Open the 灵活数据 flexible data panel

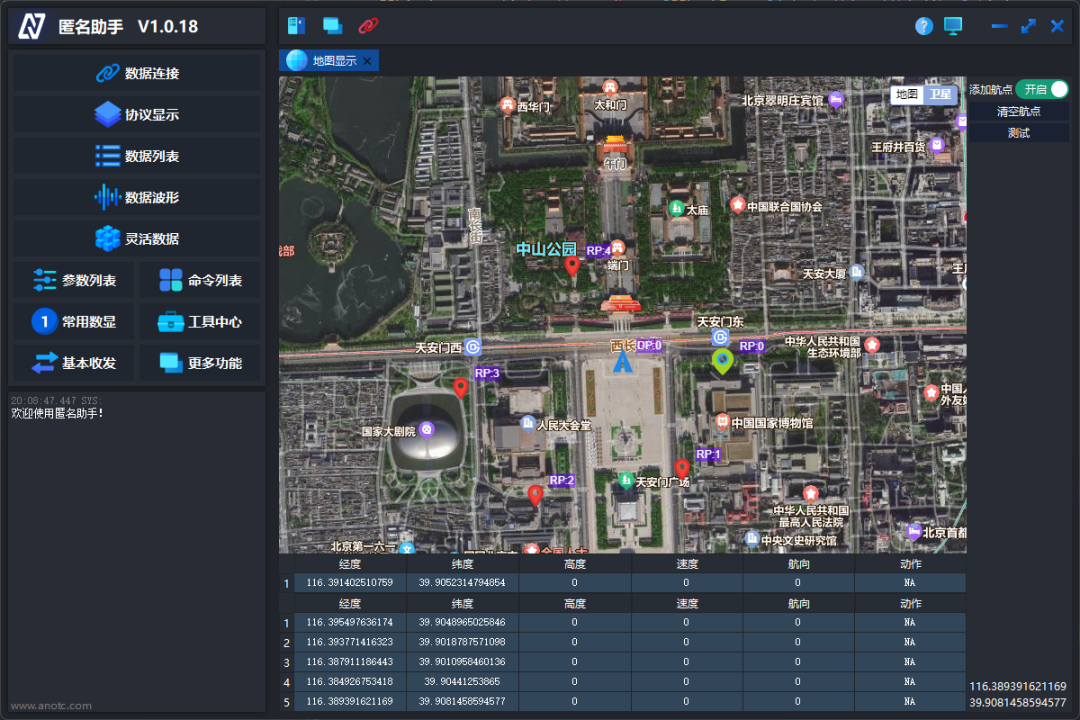tap(136, 238)
